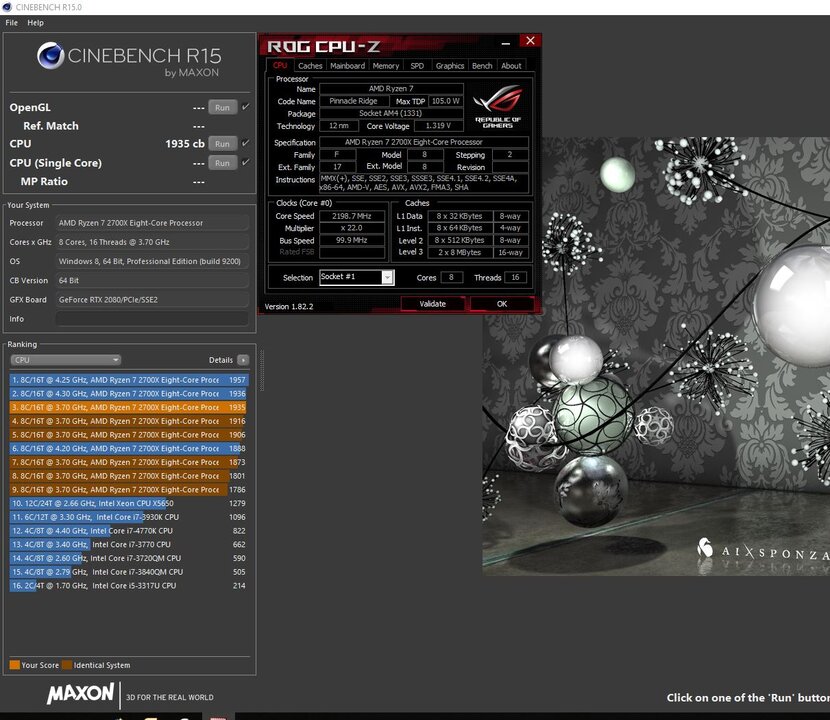The width and height of the screenshot is (830, 720).
Task: Minimize the ROG CPU-Z window
Action: 506,43
